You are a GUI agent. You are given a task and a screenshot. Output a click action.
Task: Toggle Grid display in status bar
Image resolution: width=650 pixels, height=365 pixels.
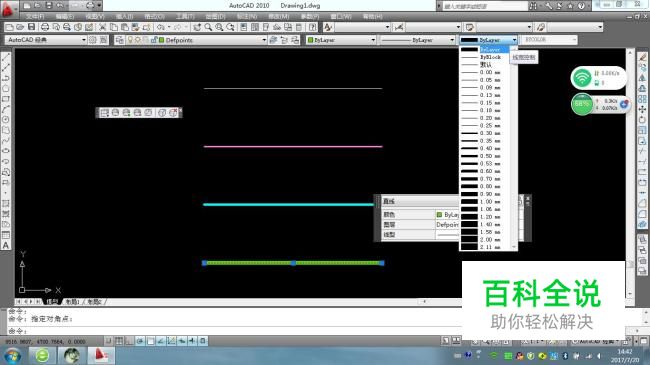119,341
